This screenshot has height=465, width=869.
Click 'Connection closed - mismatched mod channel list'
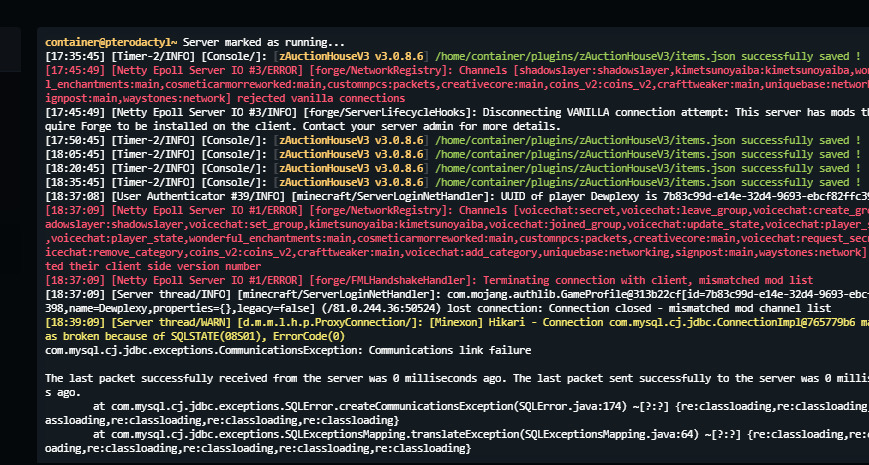(690, 308)
